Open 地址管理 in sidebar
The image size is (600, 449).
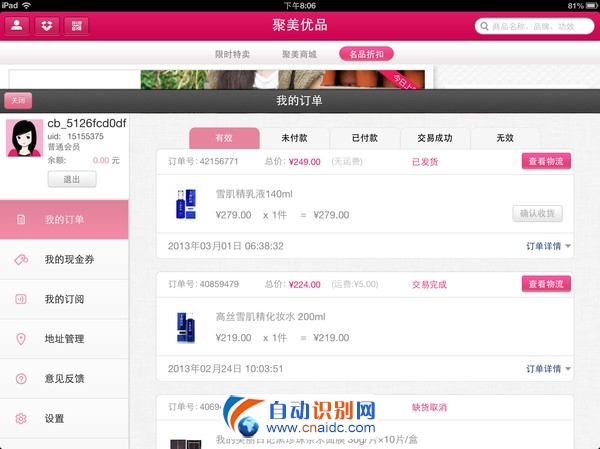tap(64, 339)
